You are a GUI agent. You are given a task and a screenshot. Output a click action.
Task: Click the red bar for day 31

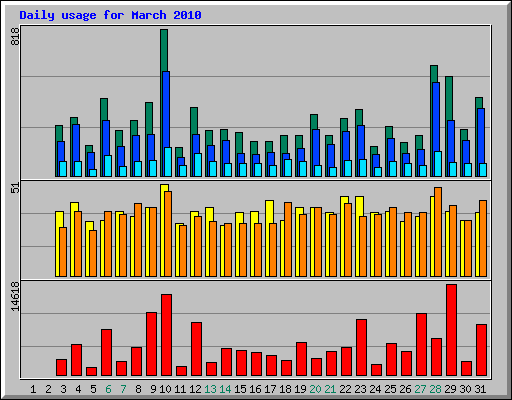tap(481, 350)
